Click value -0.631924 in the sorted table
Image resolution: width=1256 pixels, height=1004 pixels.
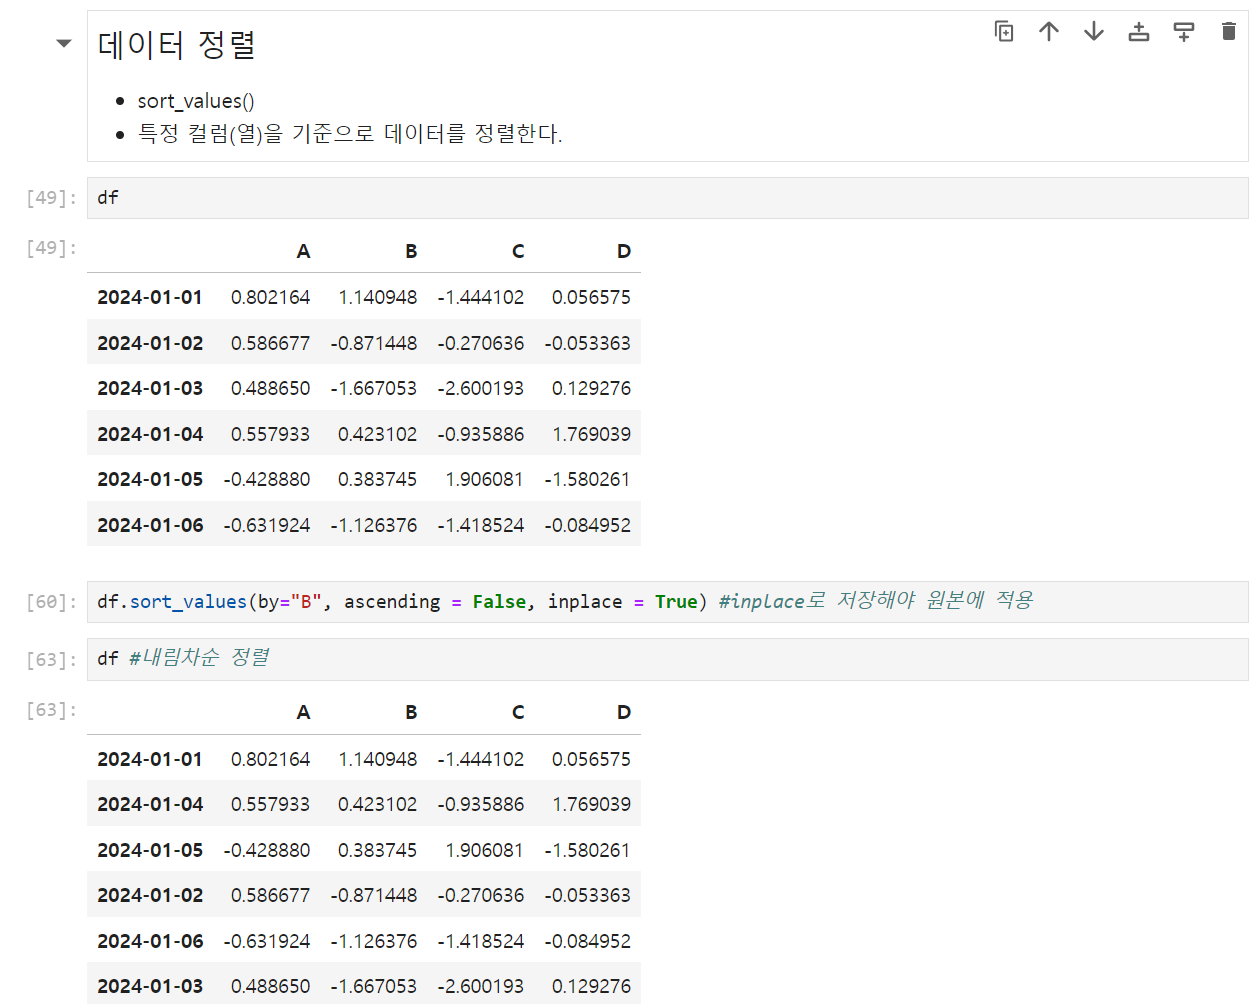267,941
